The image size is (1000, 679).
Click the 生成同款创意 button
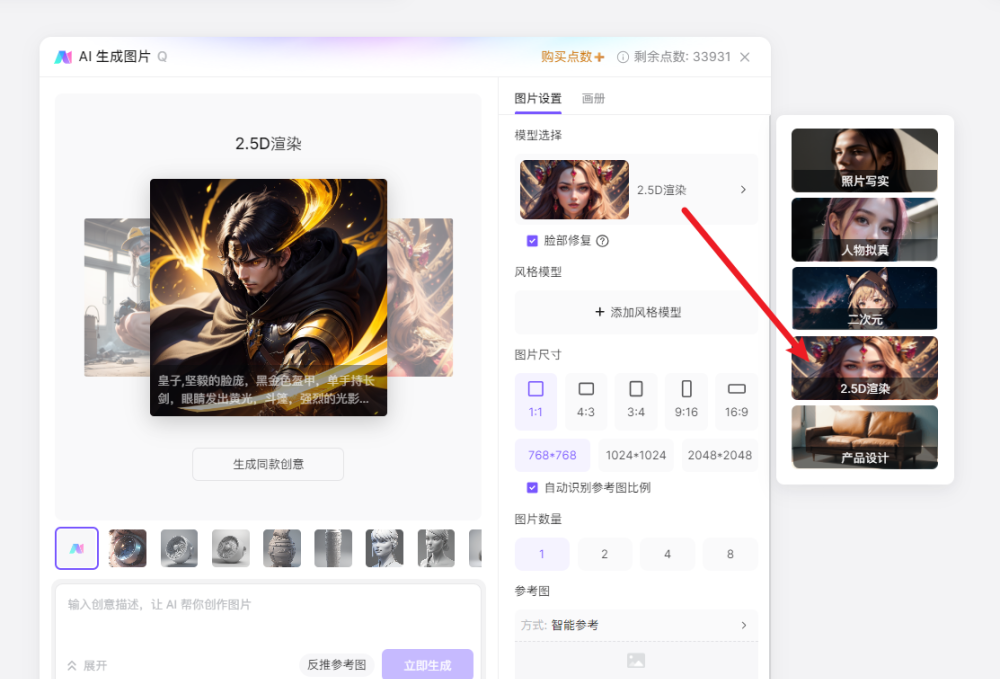268,464
